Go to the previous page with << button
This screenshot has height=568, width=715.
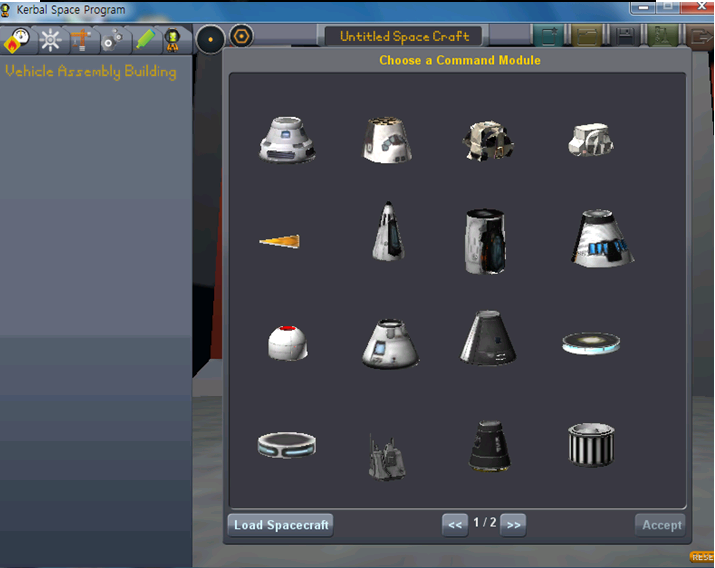[x=455, y=525]
